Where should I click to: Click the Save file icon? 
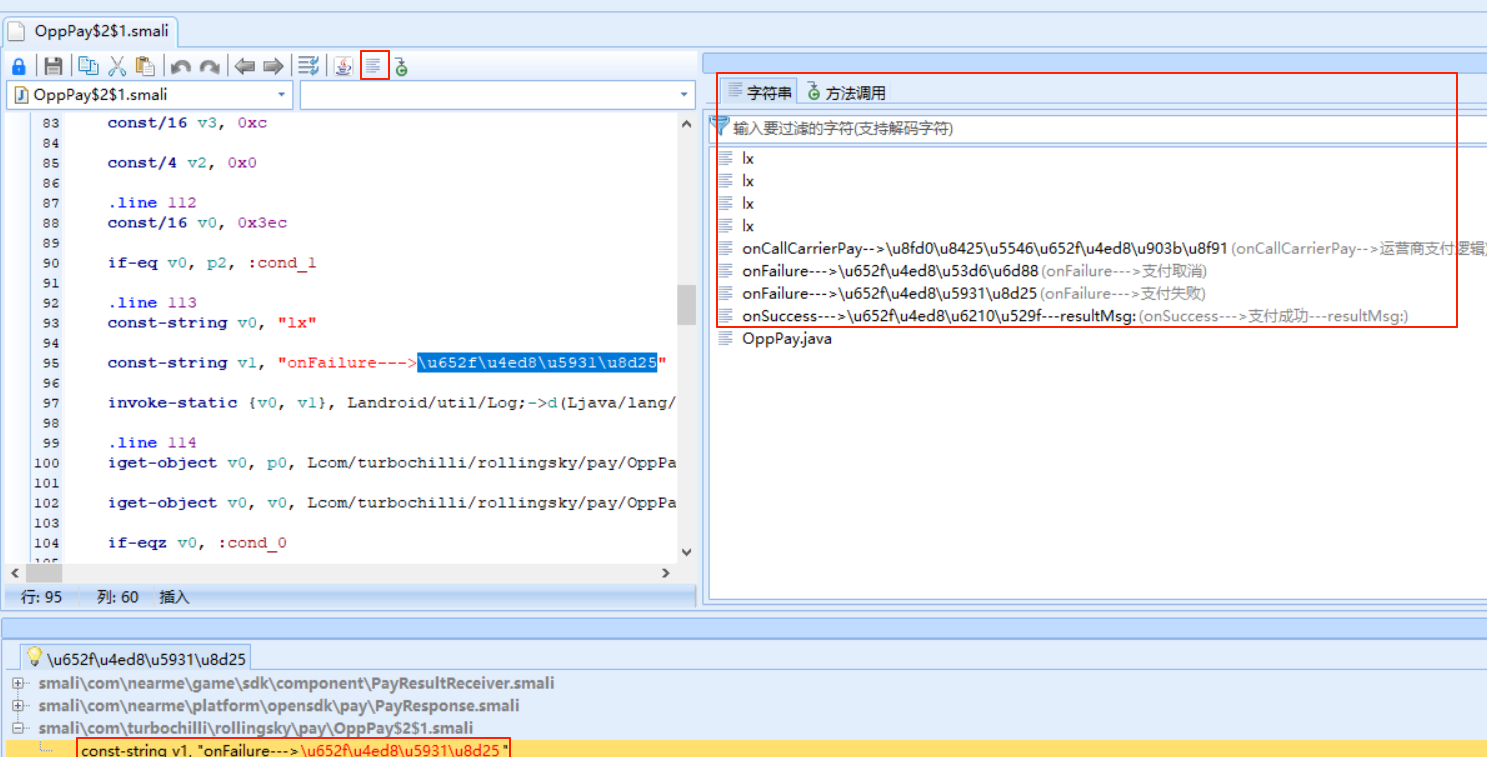click(52, 65)
